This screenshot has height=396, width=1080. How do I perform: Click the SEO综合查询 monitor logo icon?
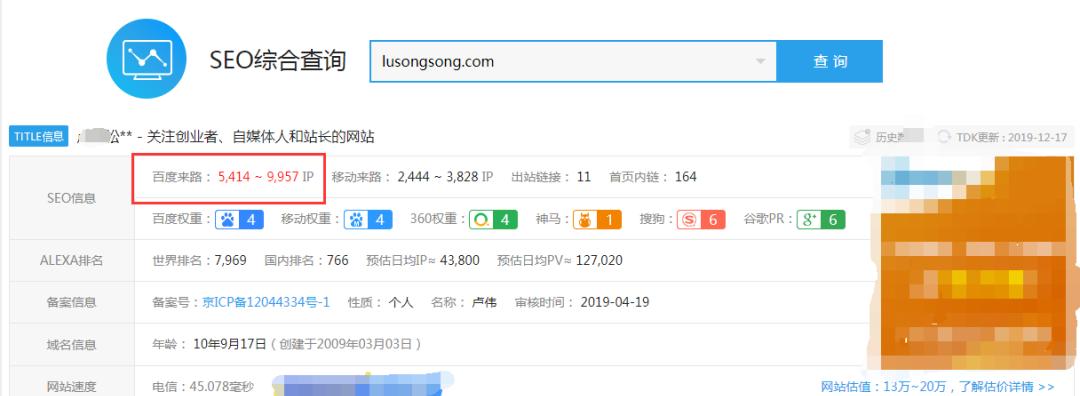pos(146,59)
